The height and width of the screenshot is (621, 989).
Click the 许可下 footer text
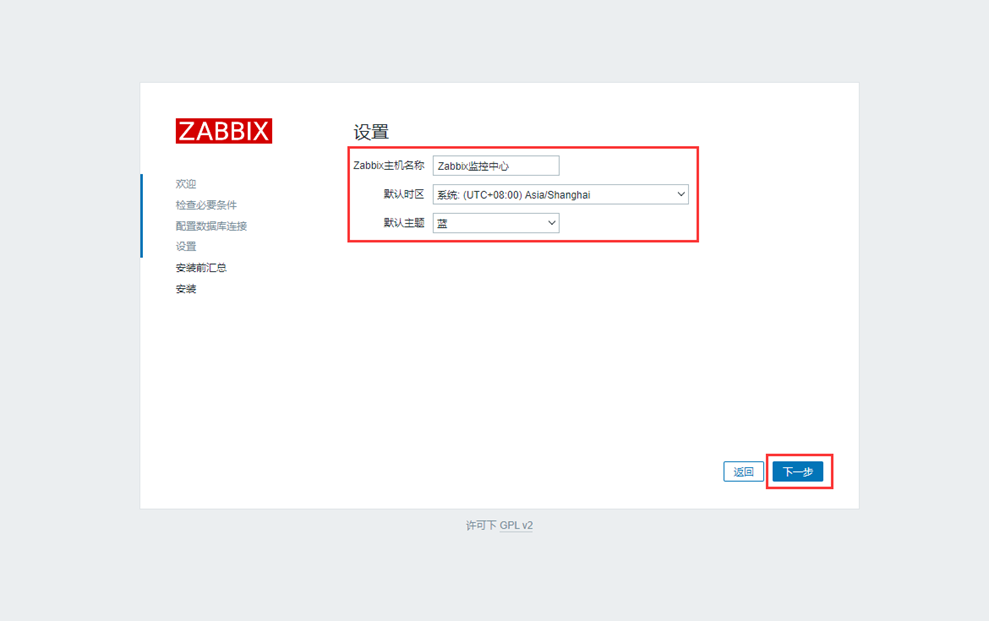[x=481, y=525]
